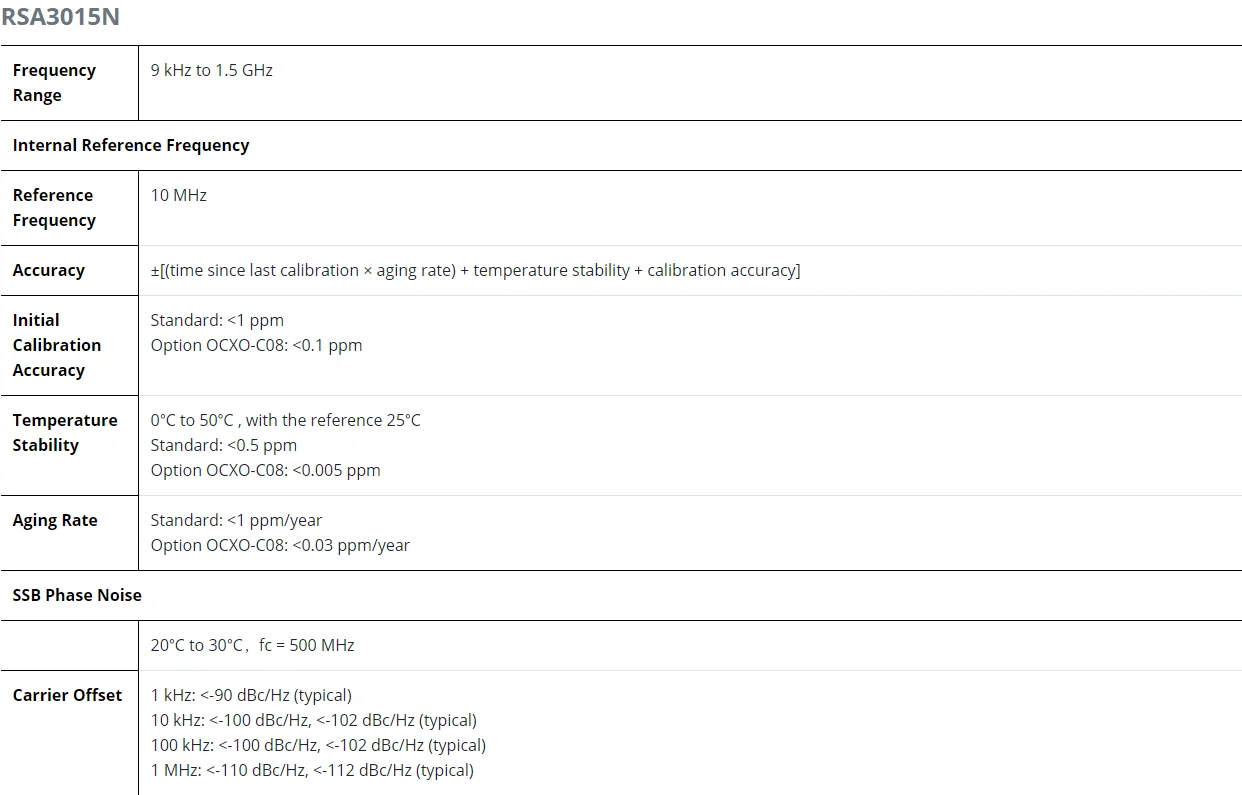Click the 0°C to 50°C reference line
The image size is (1242, 795).
(285, 420)
